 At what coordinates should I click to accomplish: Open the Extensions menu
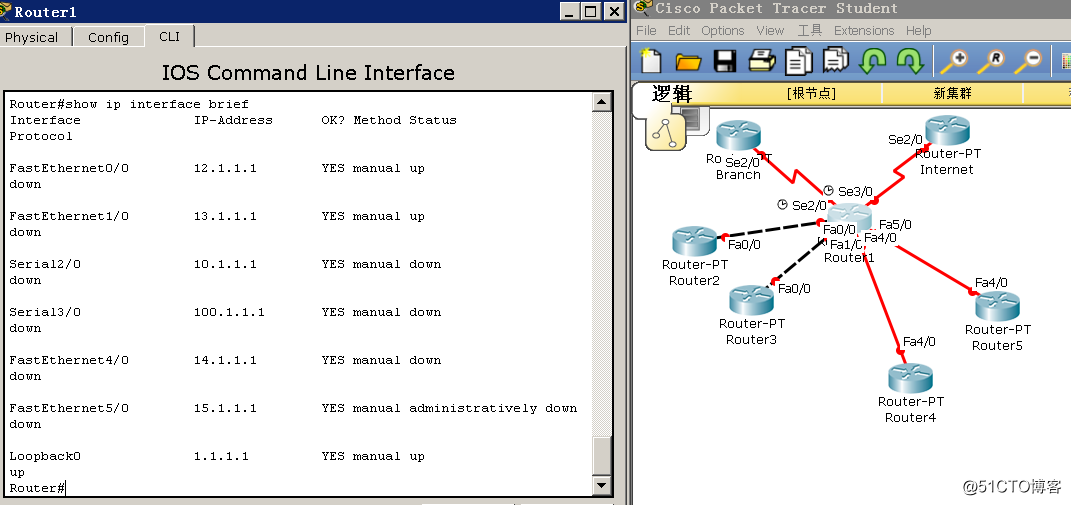coord(864,31)
